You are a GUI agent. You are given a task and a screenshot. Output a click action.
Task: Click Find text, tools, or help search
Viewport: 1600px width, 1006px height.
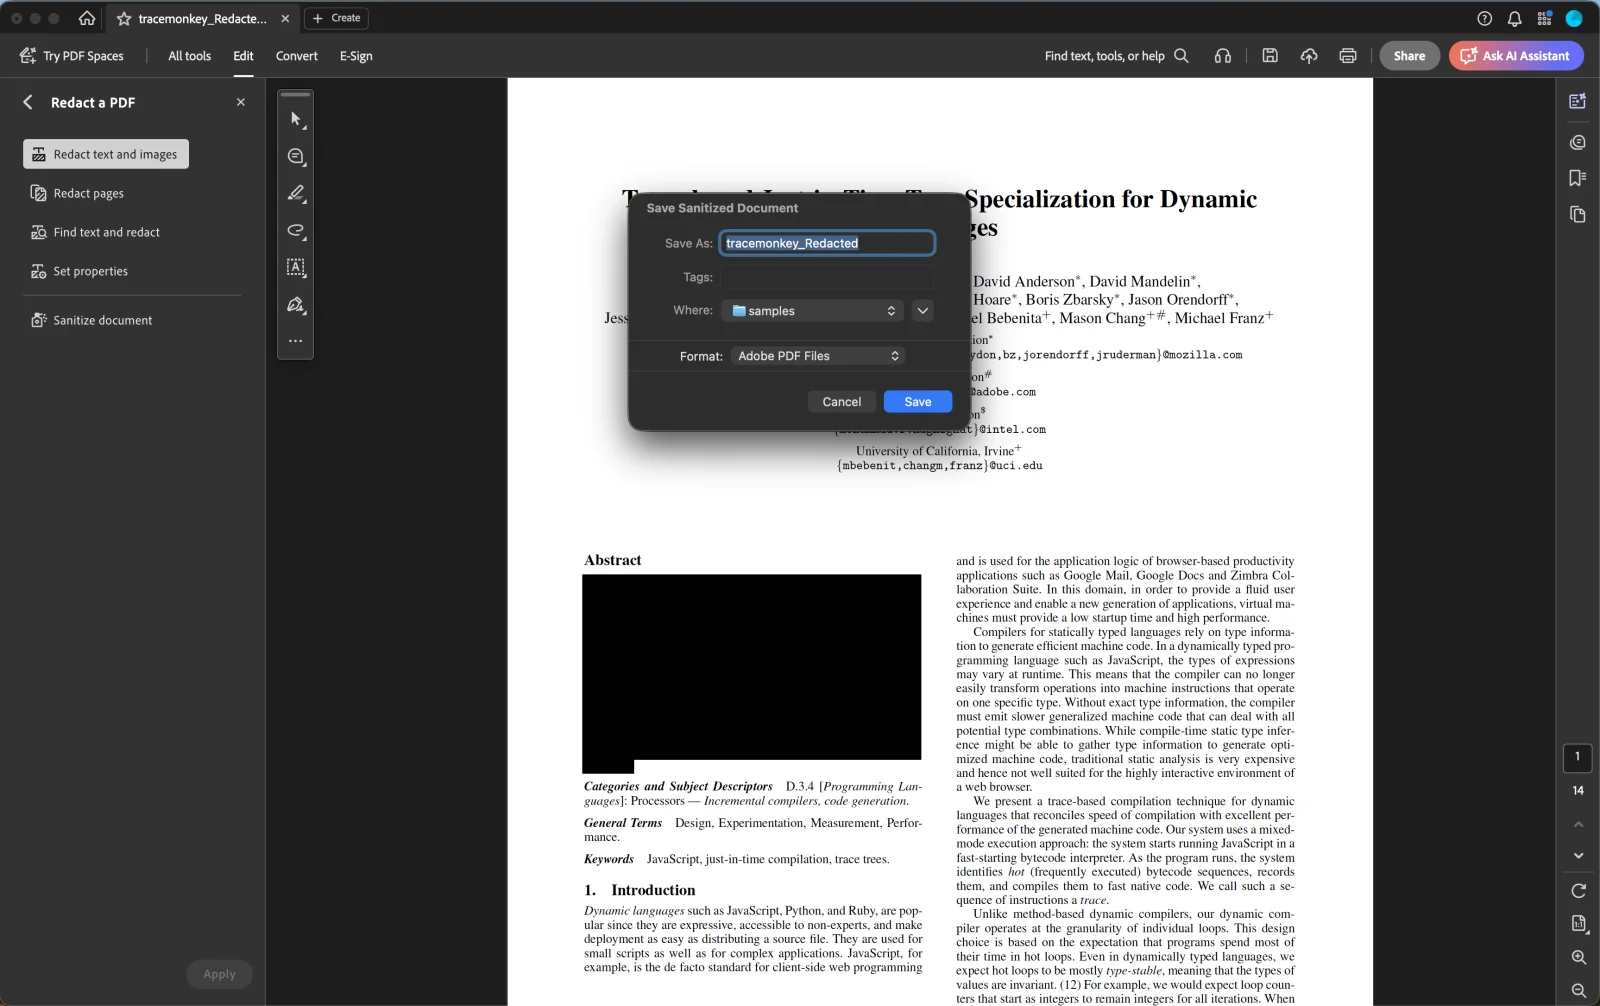pos(1116,56)
